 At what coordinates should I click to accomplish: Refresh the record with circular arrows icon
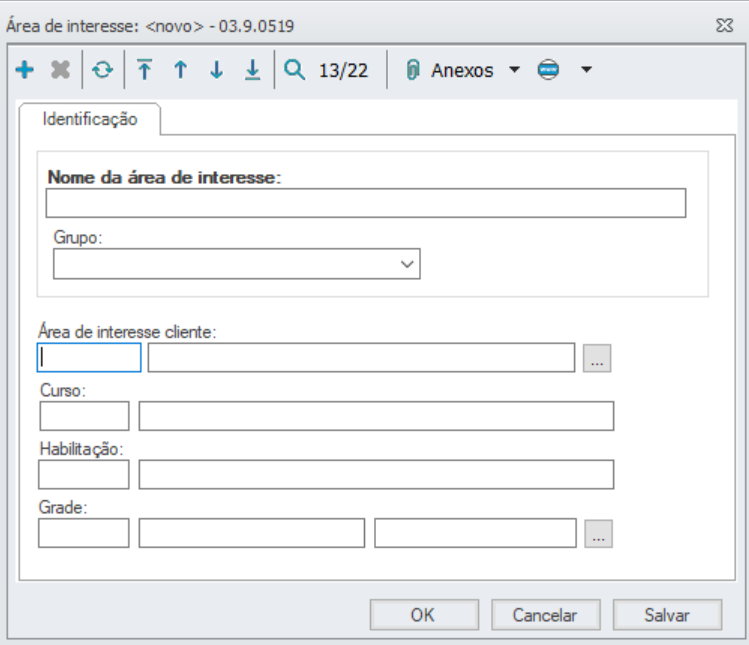(x=103, y=70)
